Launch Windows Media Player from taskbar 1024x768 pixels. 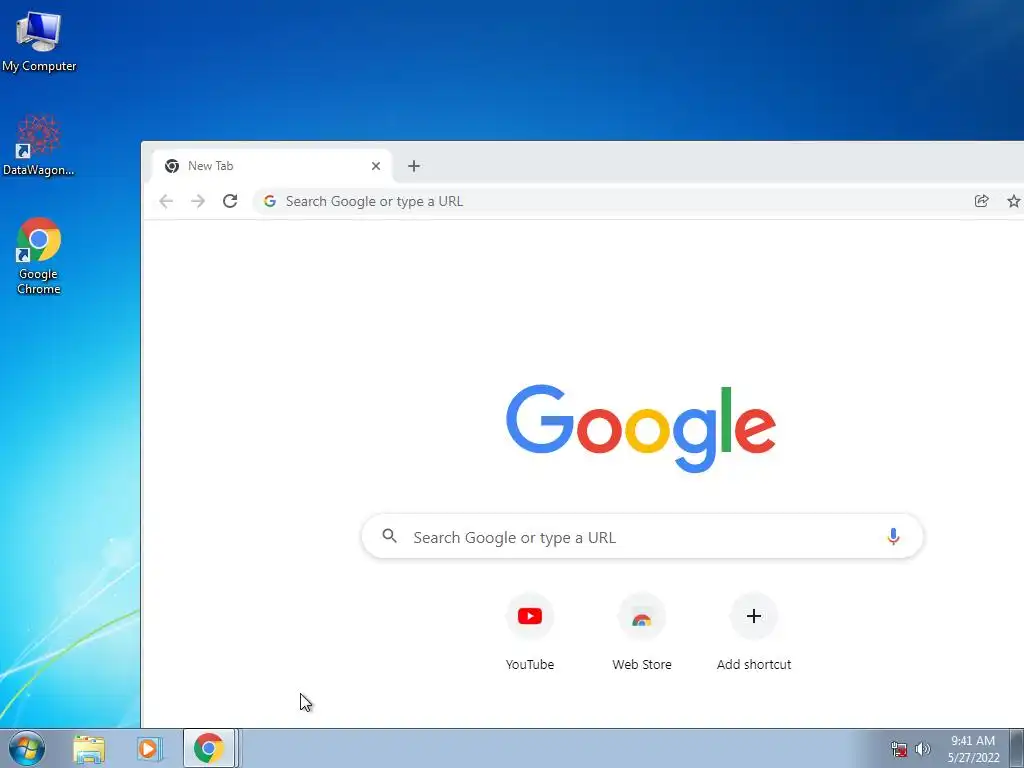pos(150,748)
